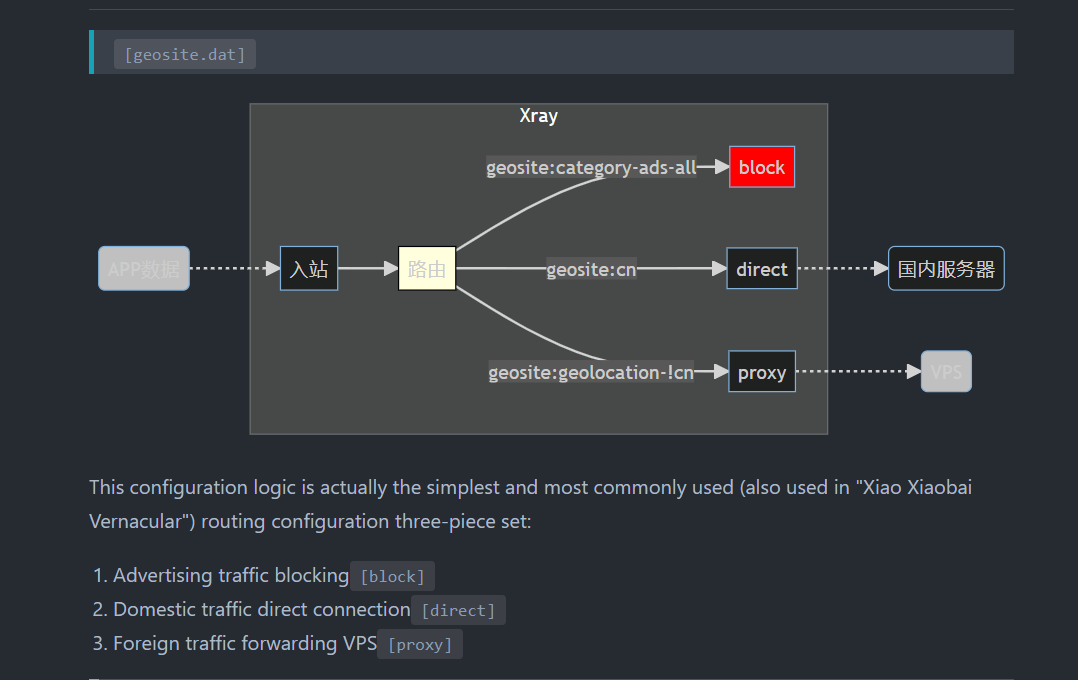Select the grayed VPS node
Image resolution: width=1078 pixels, height=680 pixels.
[x=945, y=371]
